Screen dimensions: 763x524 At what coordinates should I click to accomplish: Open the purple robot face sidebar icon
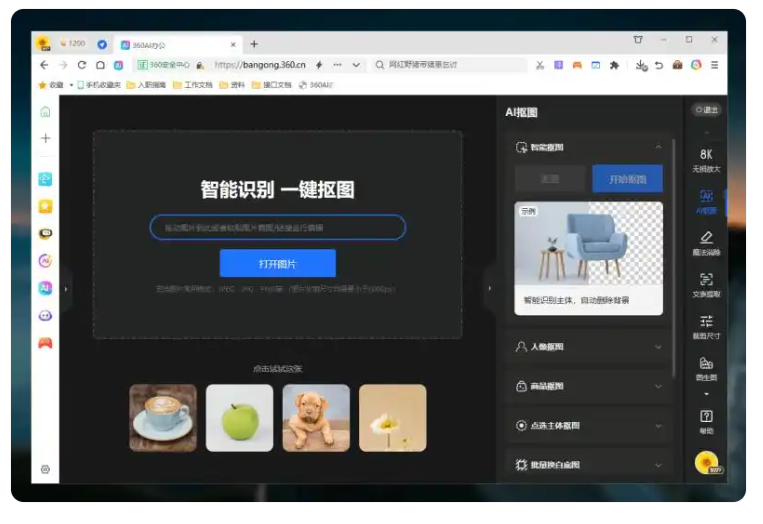pos(45,316)
